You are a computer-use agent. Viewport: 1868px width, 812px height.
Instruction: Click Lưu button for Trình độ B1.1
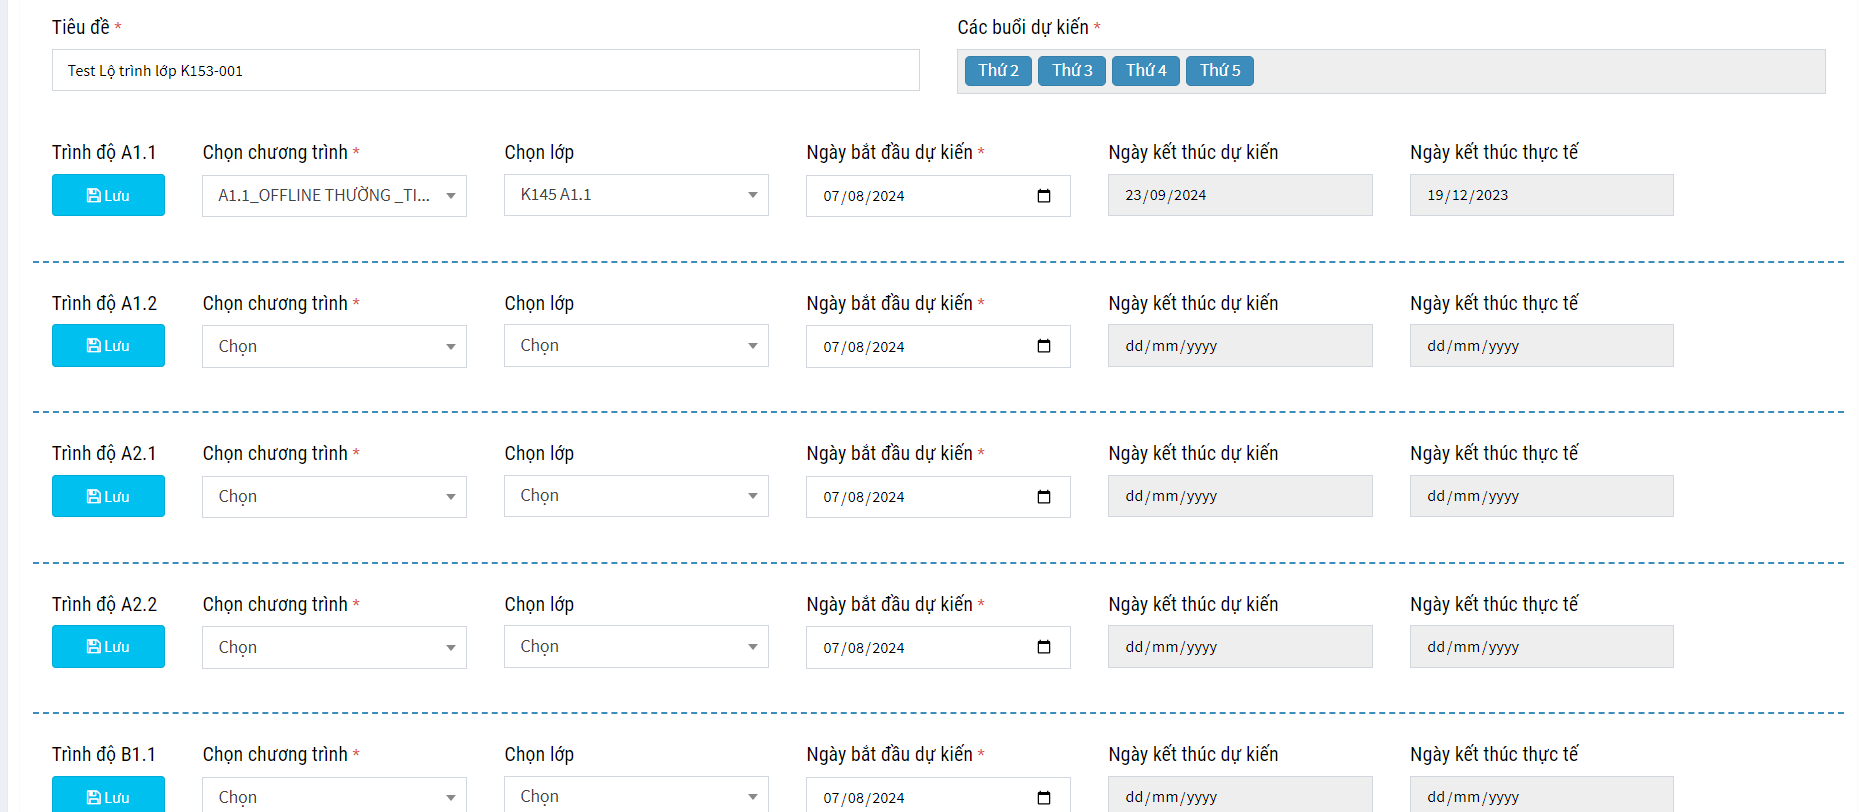point(108,796)
